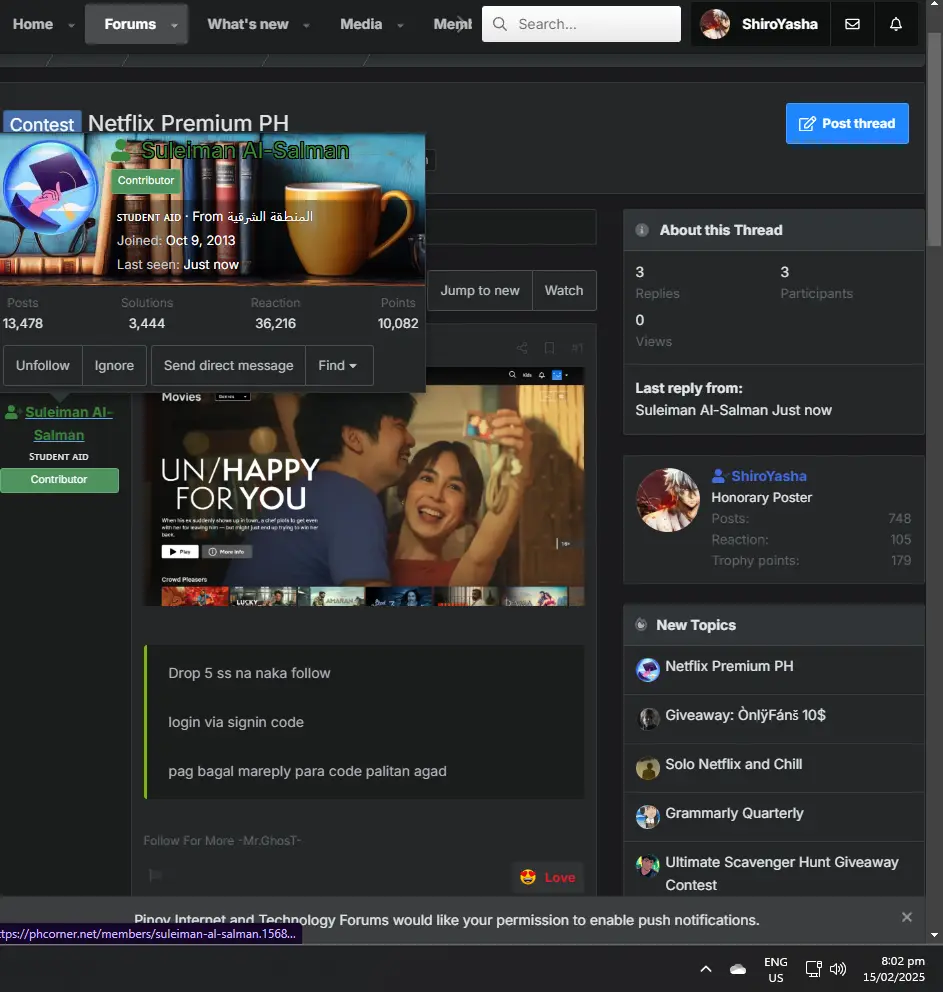Open Ultimate Scavenger Hunt Giveaway Contest topic
The width and height of the screenshot is (943, 992).
782,873
